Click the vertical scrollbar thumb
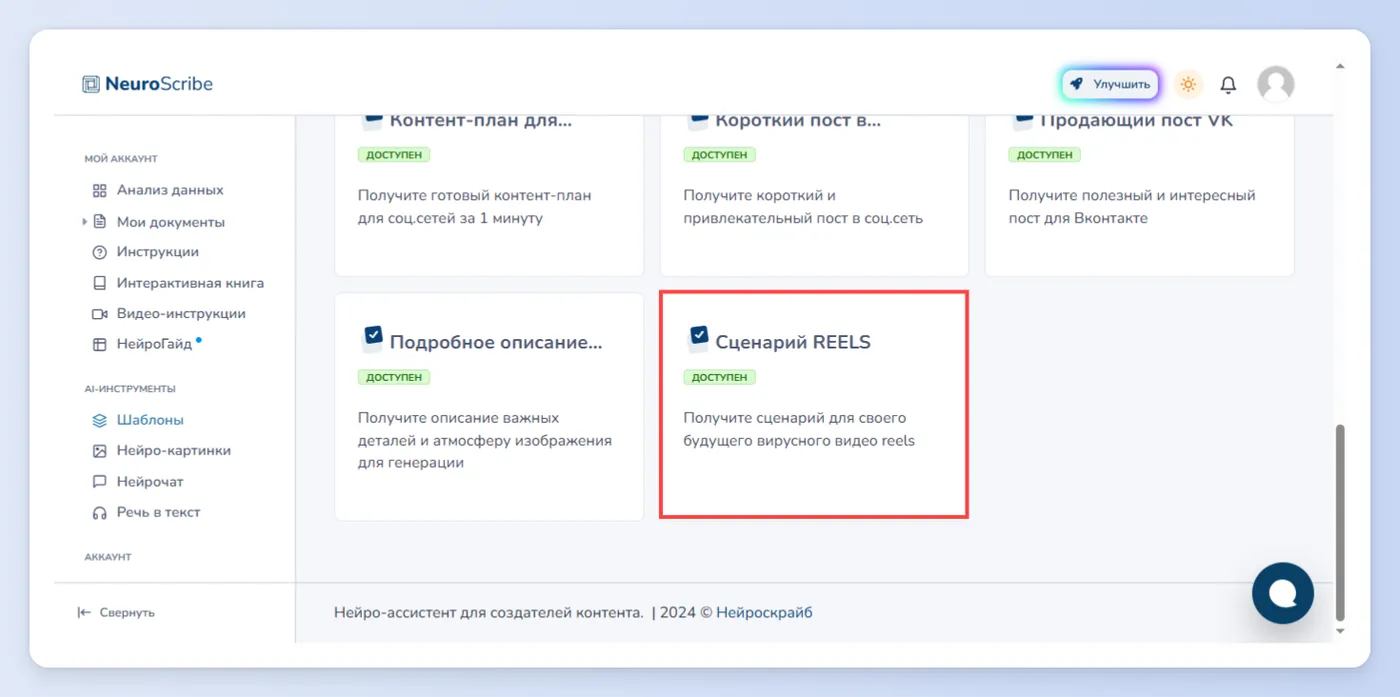 [x=1340, y=522]
